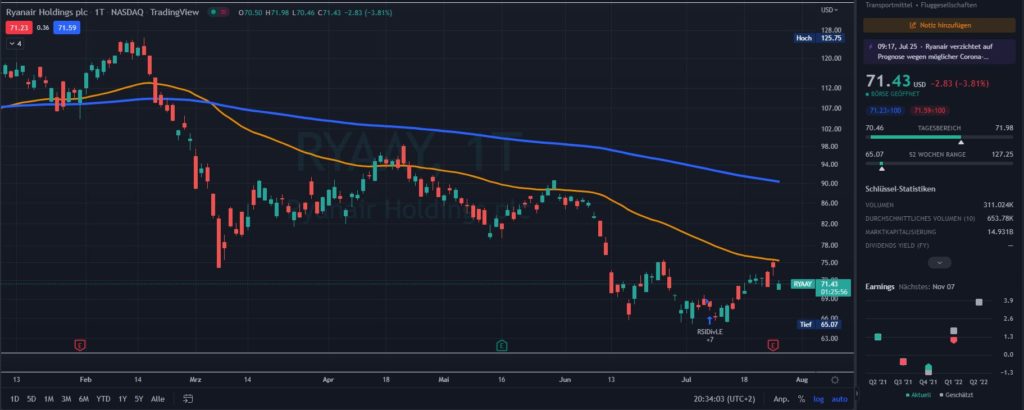
Task: Open the USD currency dropdown
Action: (x=829, y=10)
